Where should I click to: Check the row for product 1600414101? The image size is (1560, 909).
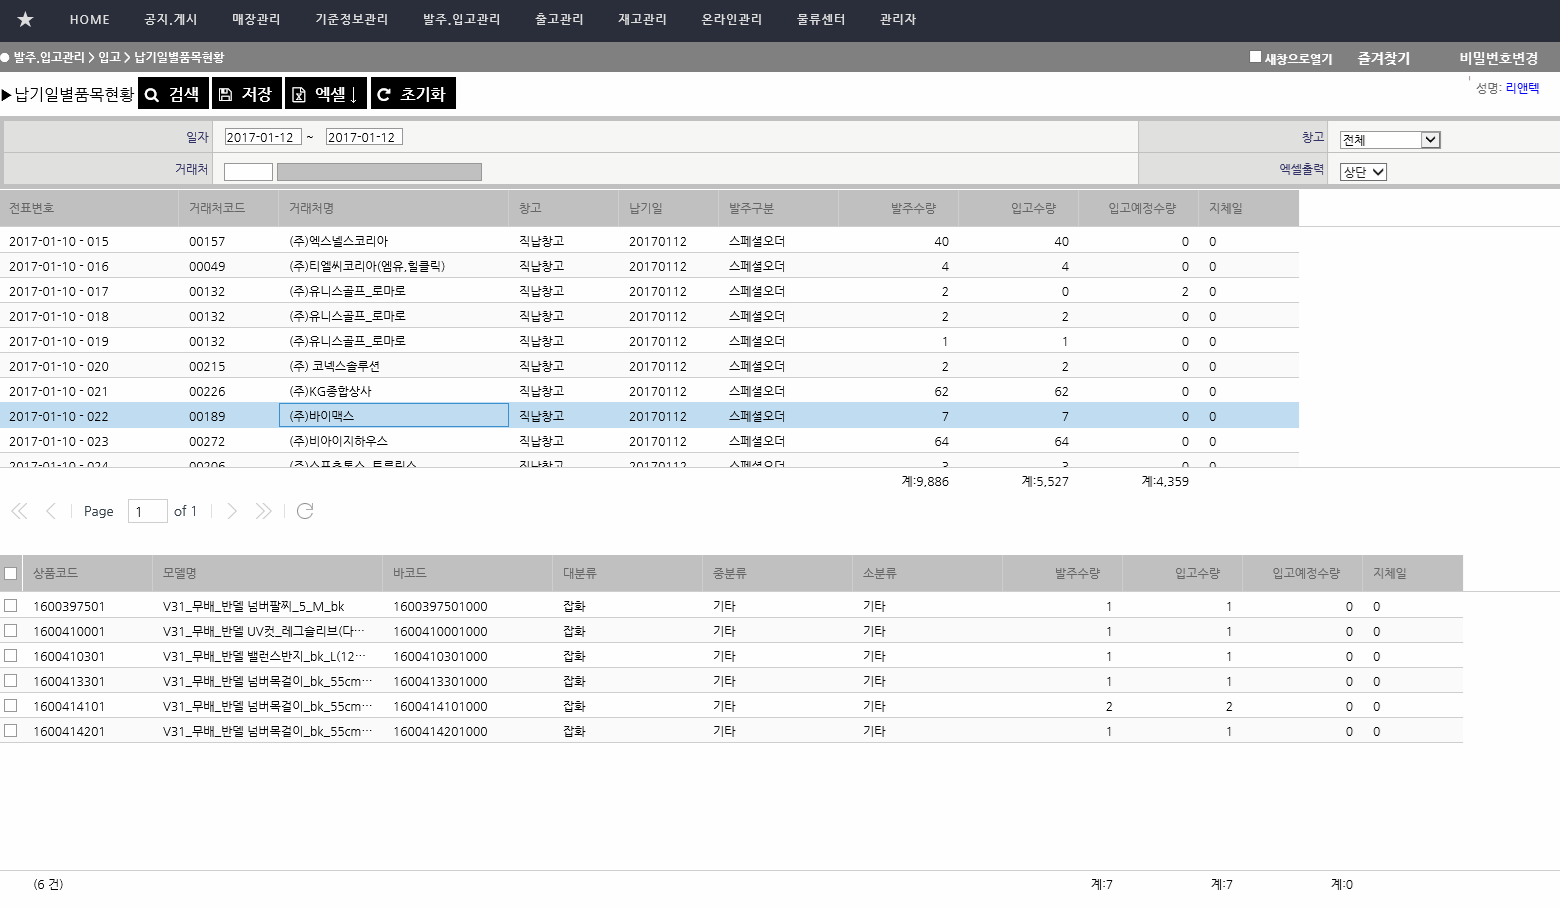[x=11, y=706]
